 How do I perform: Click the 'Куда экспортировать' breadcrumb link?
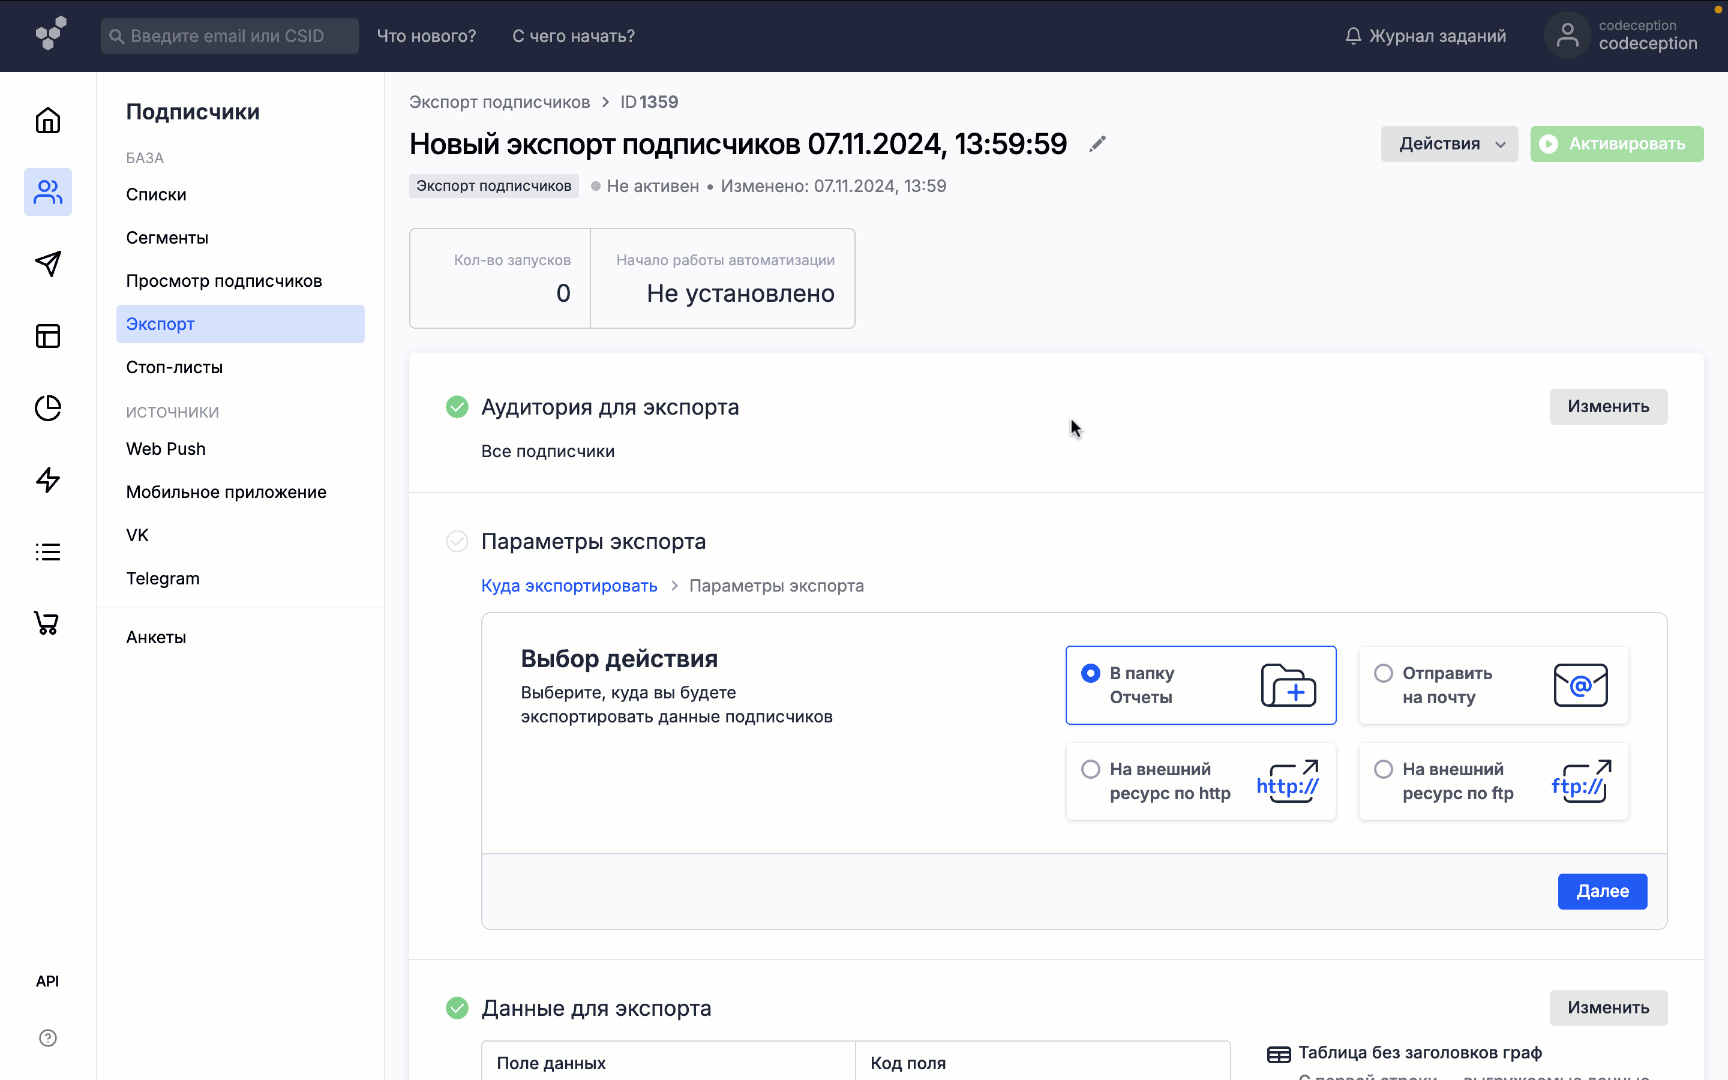569,586
